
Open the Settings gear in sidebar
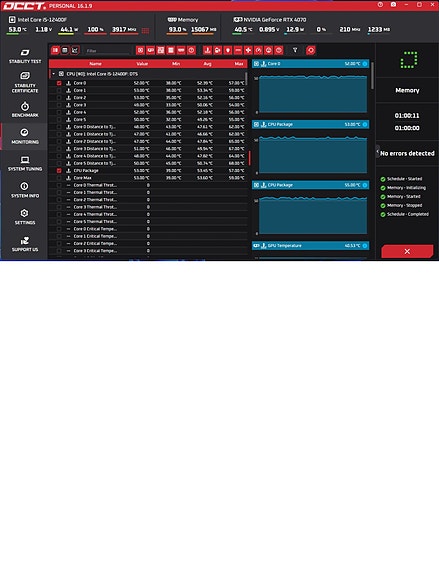click(25, 217)
